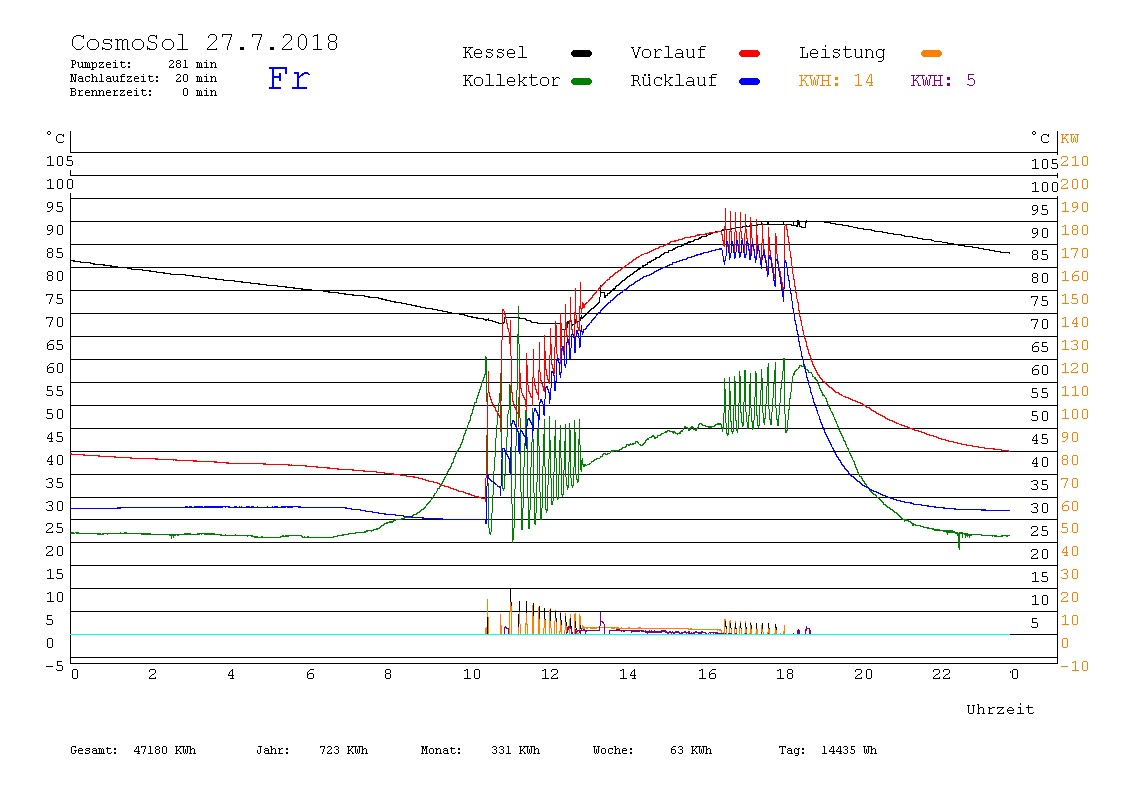Screen dimensions: 1148x812
Task: Click the "20 min" Nachlaufzeit value
Action: click(x=196, y=78)
